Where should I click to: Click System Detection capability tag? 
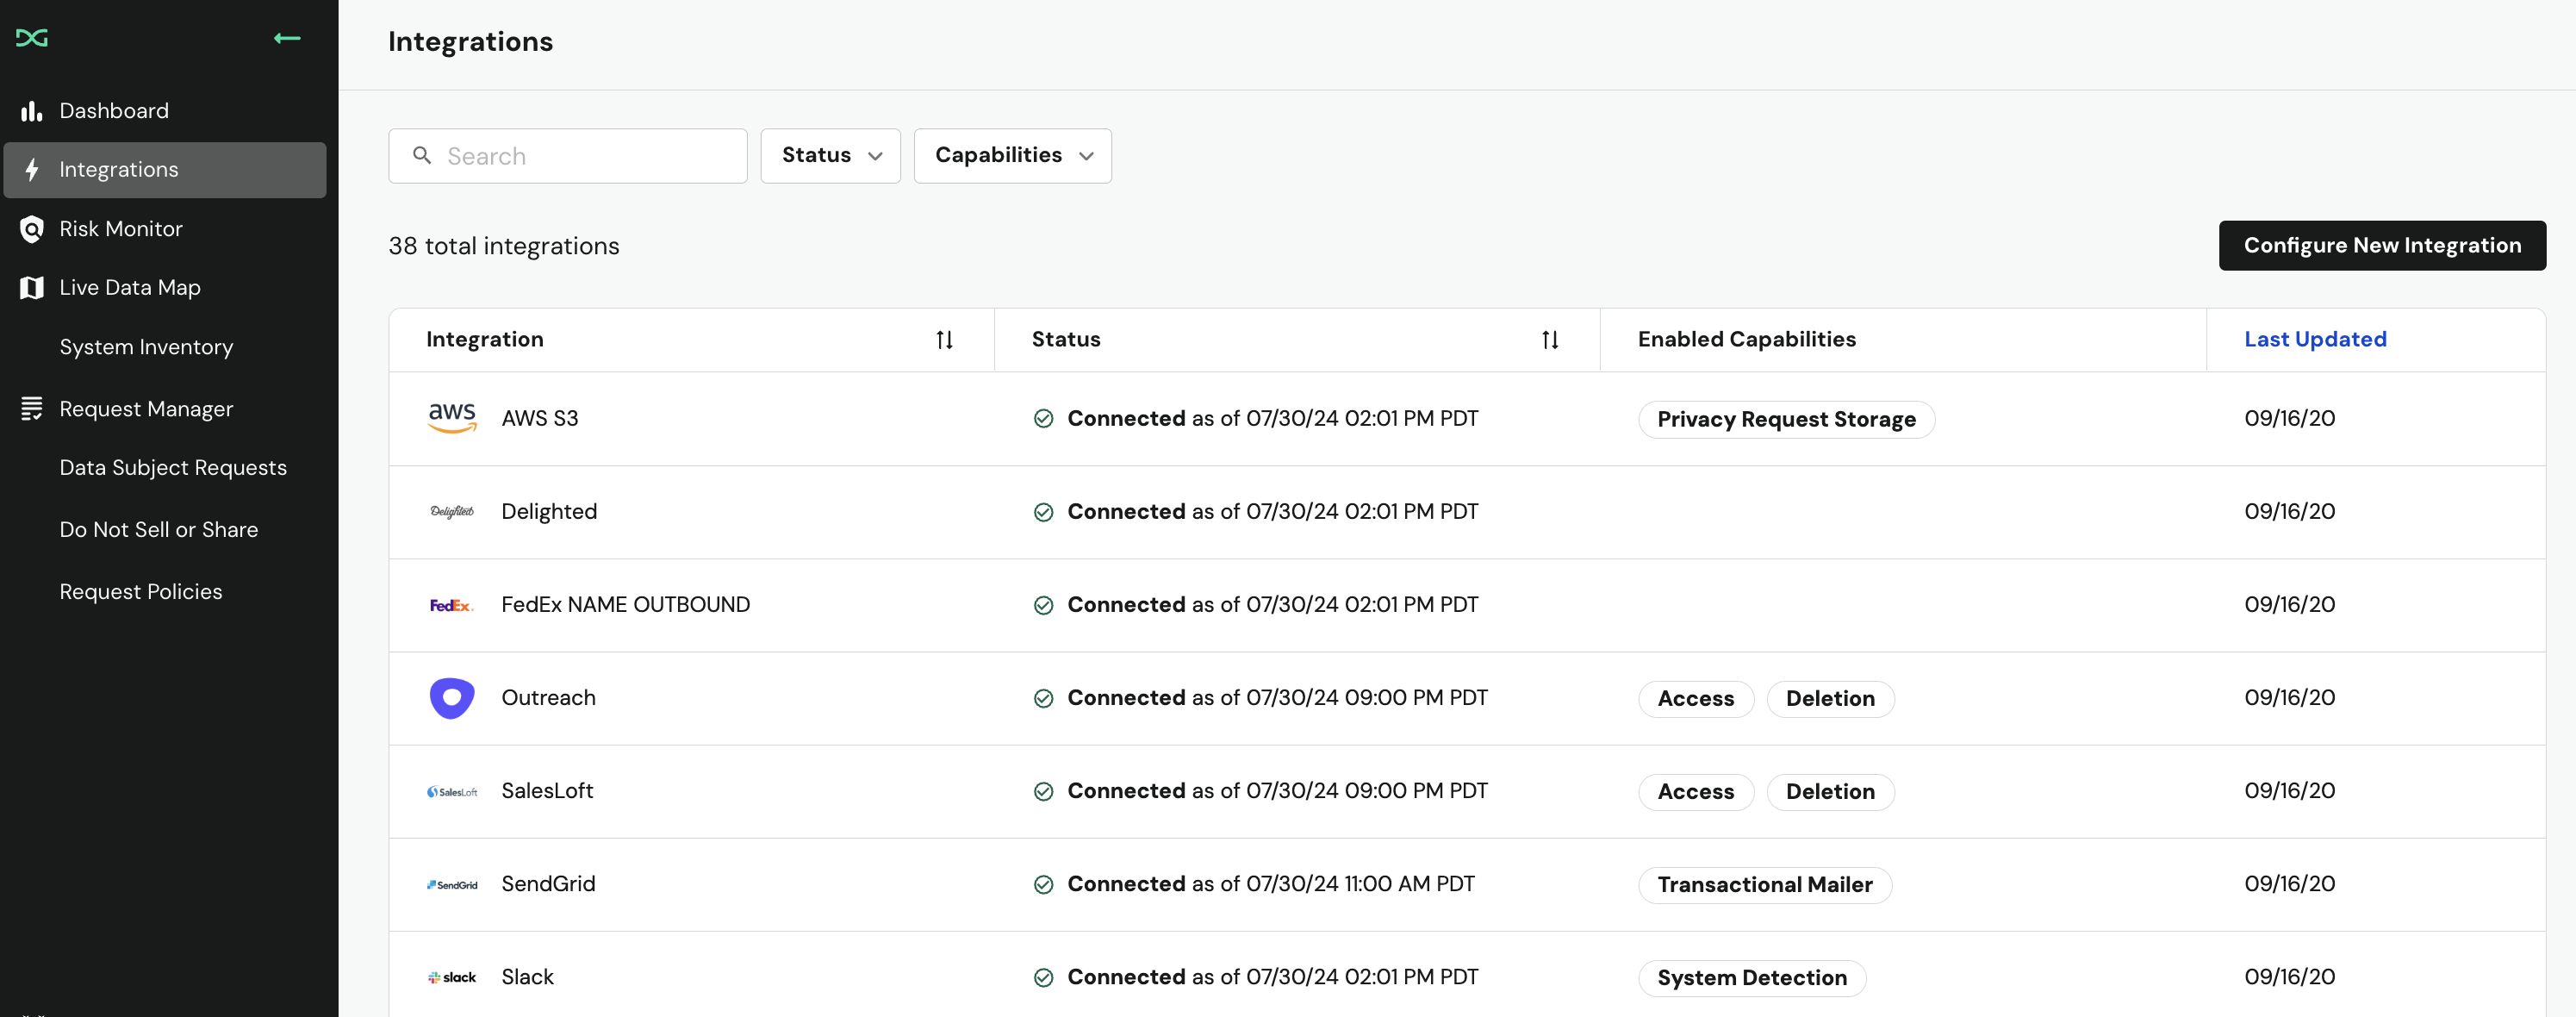pos(1752,978)
